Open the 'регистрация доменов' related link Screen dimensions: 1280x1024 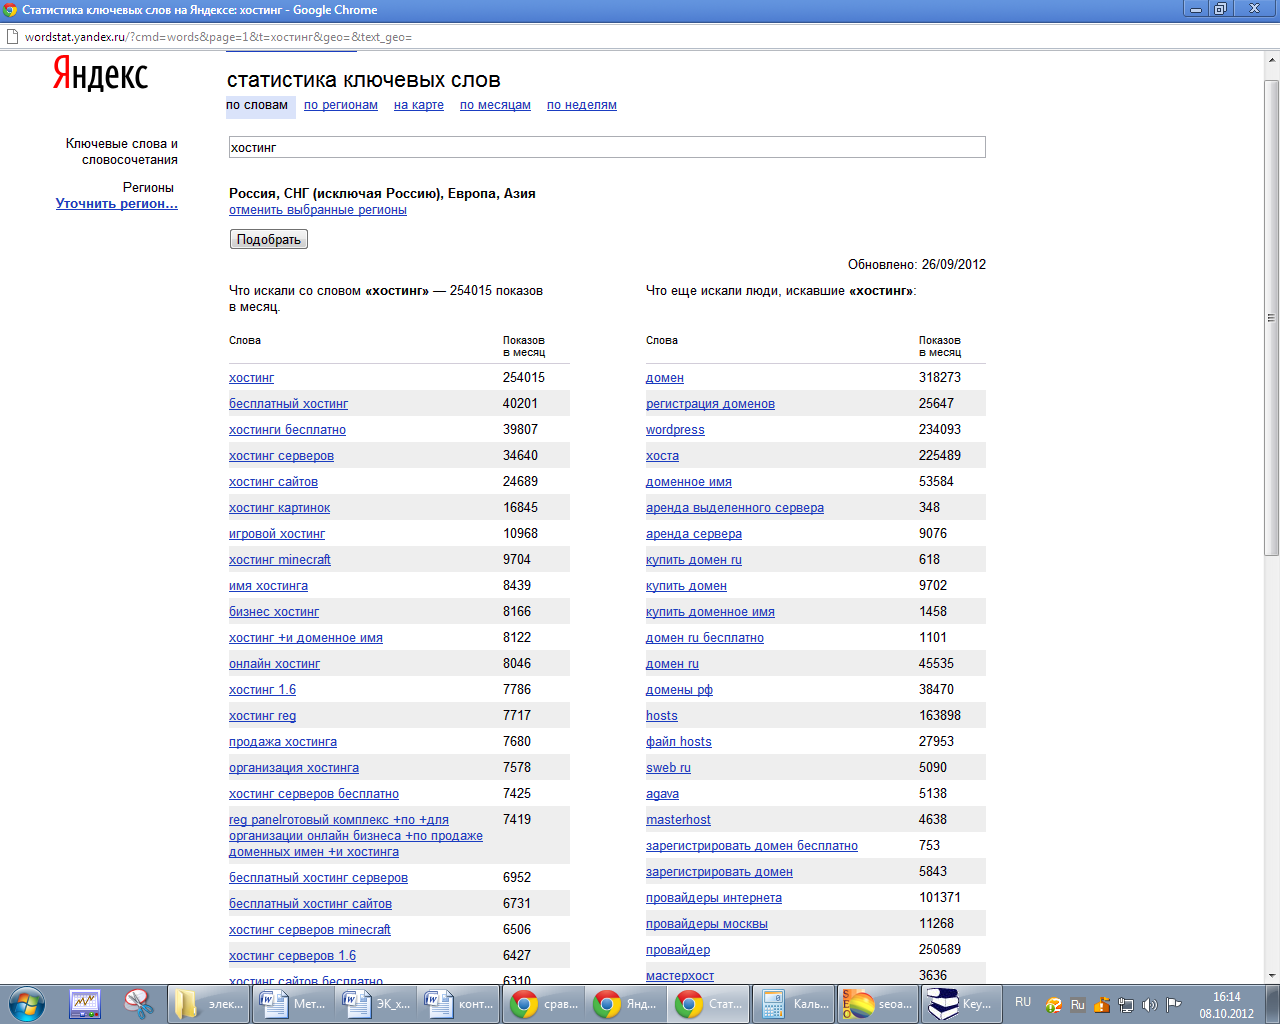[710, 404]
